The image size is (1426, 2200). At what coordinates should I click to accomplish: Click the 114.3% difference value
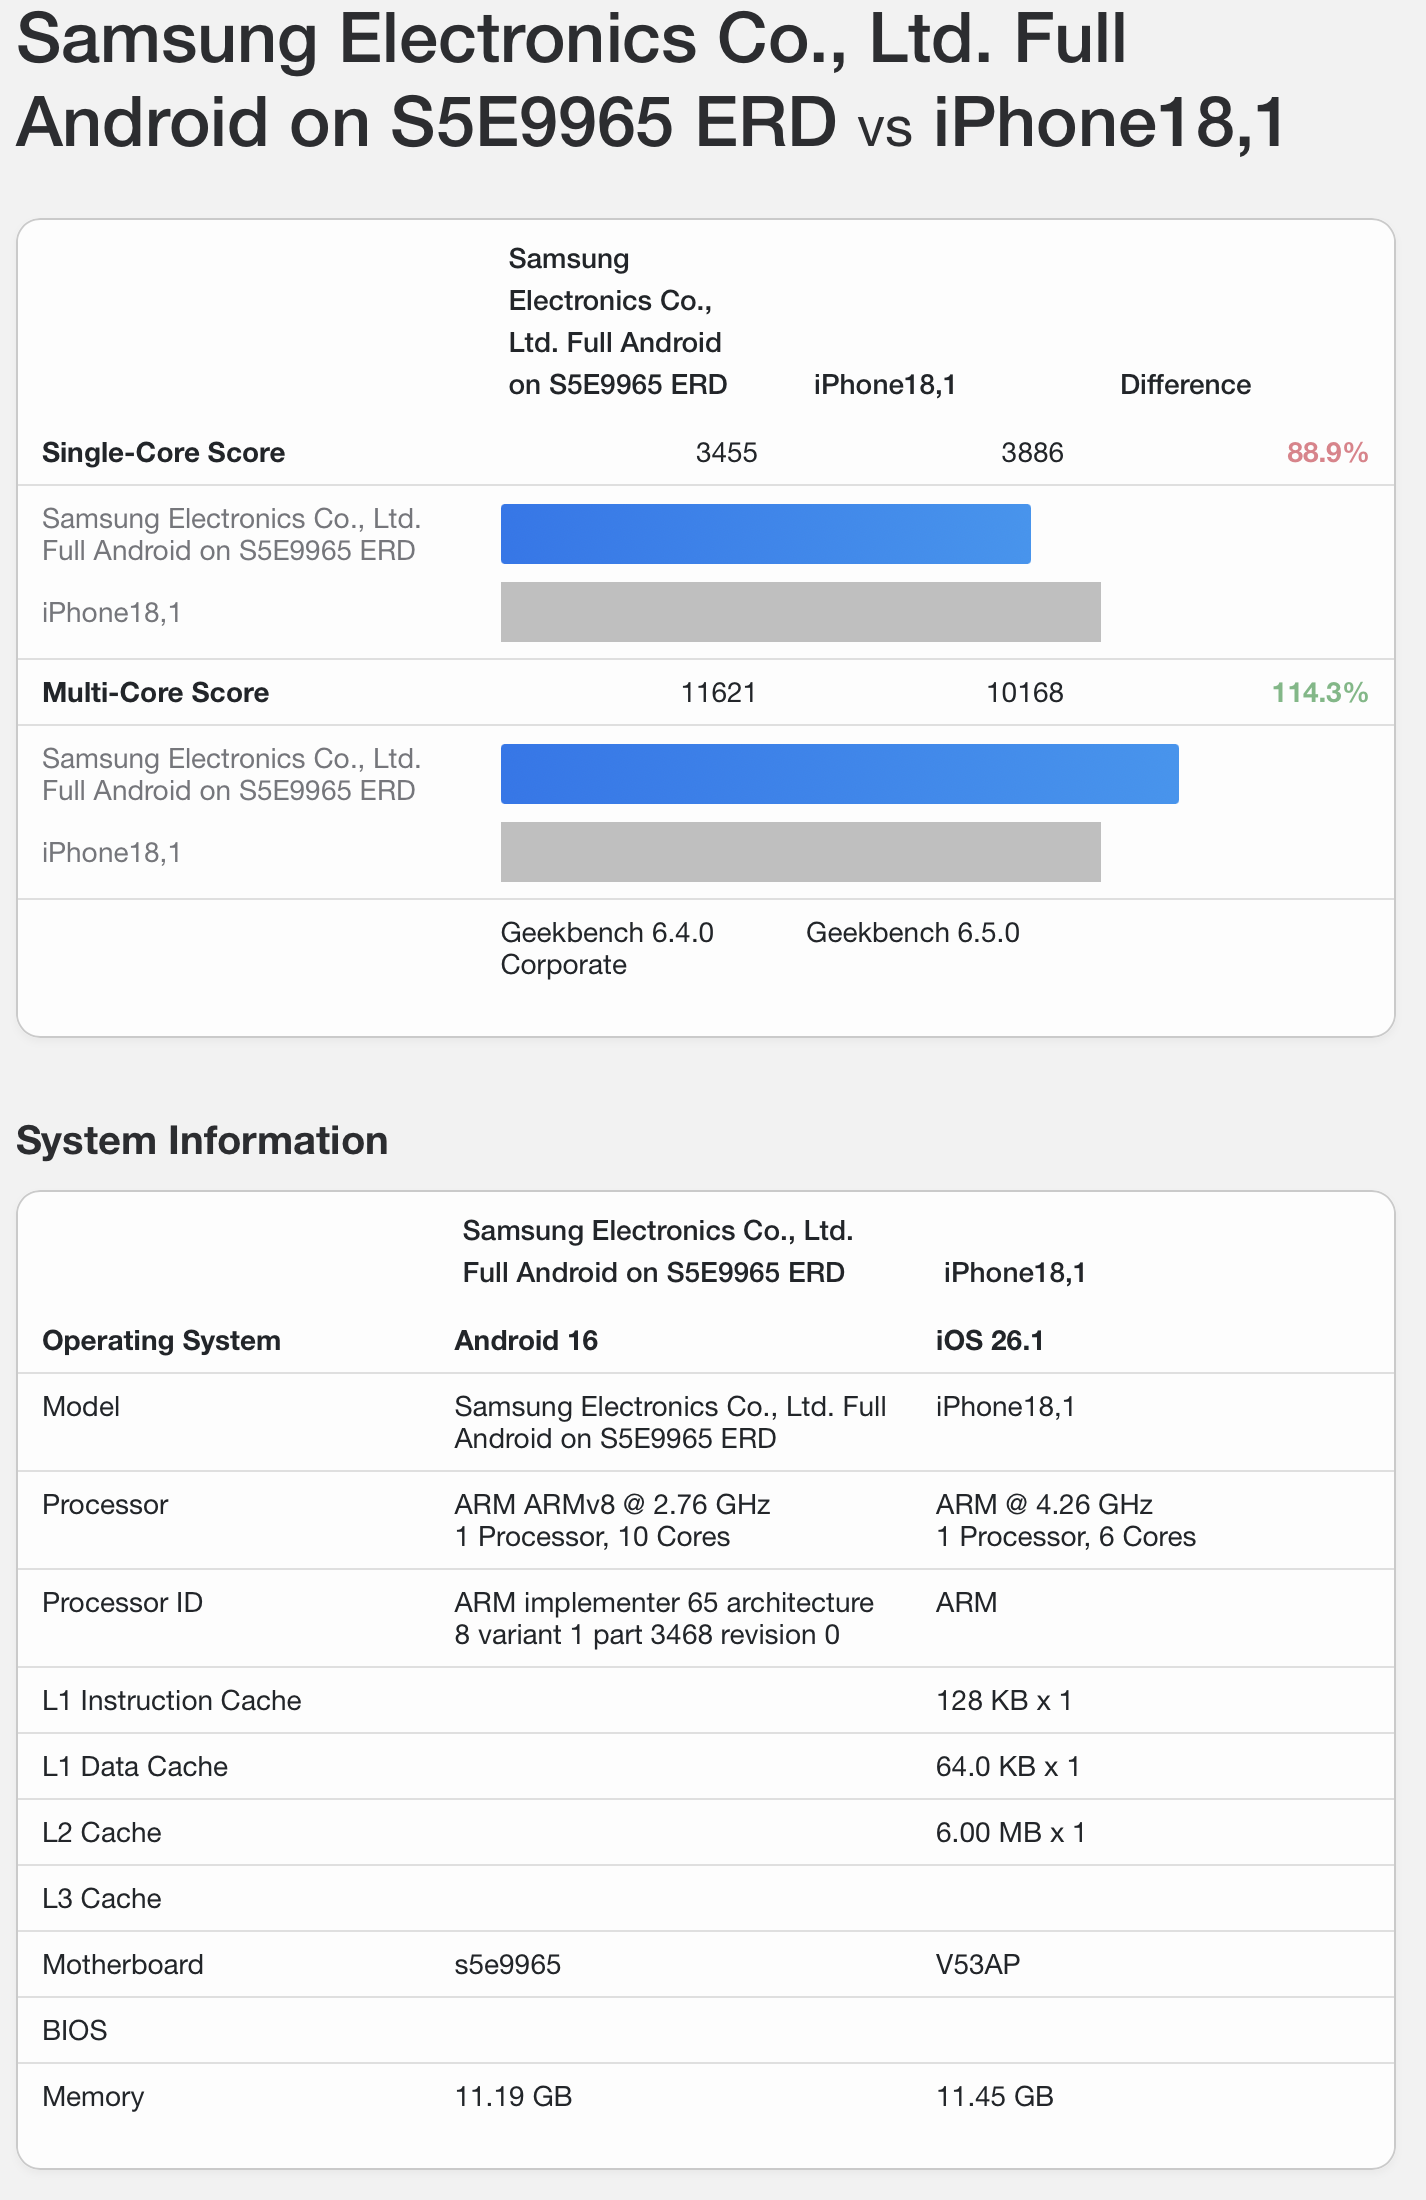point(1319,693)
